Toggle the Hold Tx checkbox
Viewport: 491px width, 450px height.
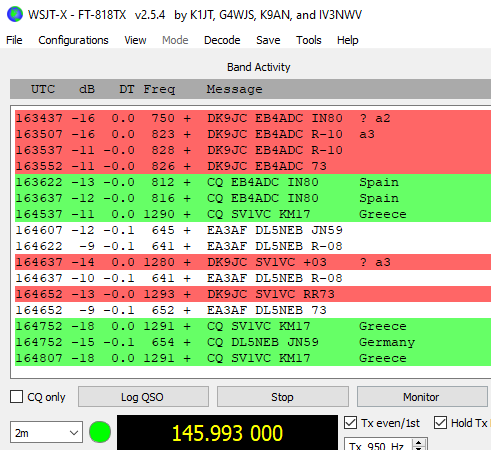click(440, 423)
